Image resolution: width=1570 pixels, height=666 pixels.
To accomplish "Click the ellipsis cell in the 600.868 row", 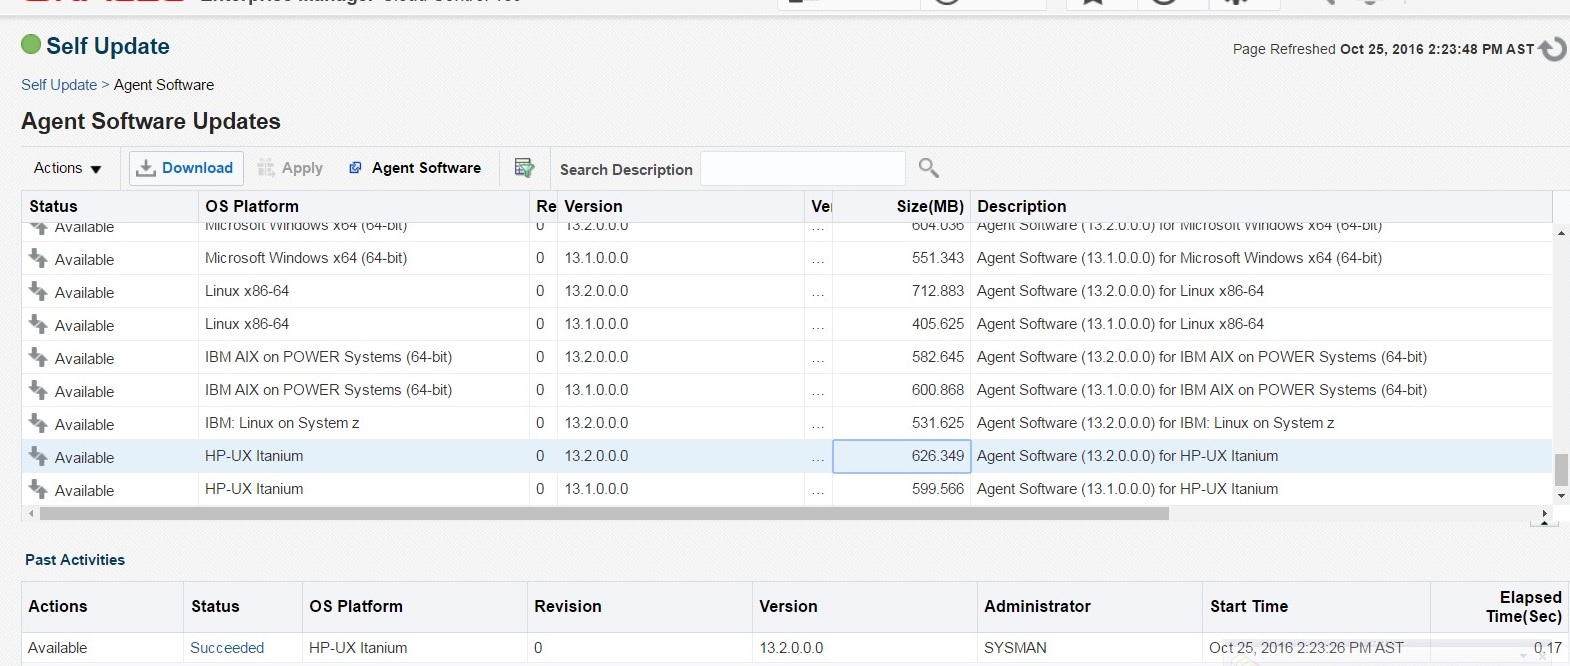I will (818, 390).
